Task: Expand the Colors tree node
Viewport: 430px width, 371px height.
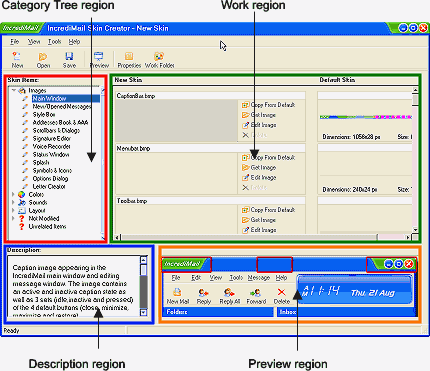Action: point(13,194)
